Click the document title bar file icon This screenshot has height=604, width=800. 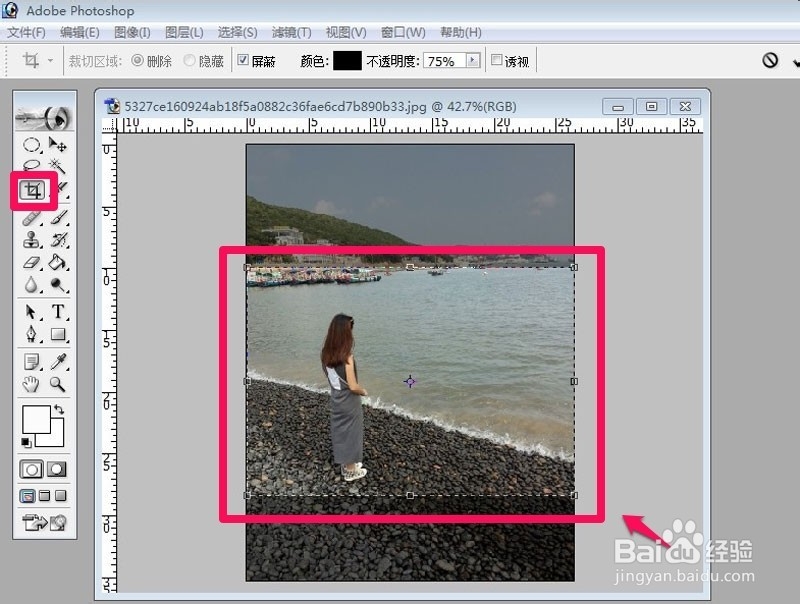(112, 106)
